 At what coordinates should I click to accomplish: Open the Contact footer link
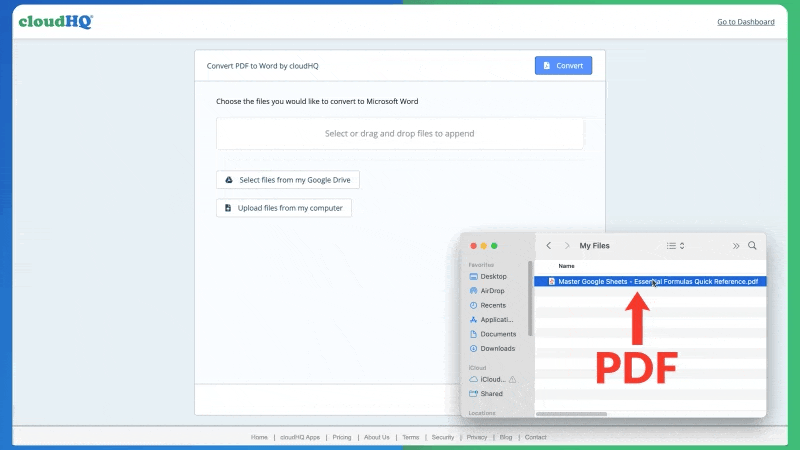click(x=535, y=437)
